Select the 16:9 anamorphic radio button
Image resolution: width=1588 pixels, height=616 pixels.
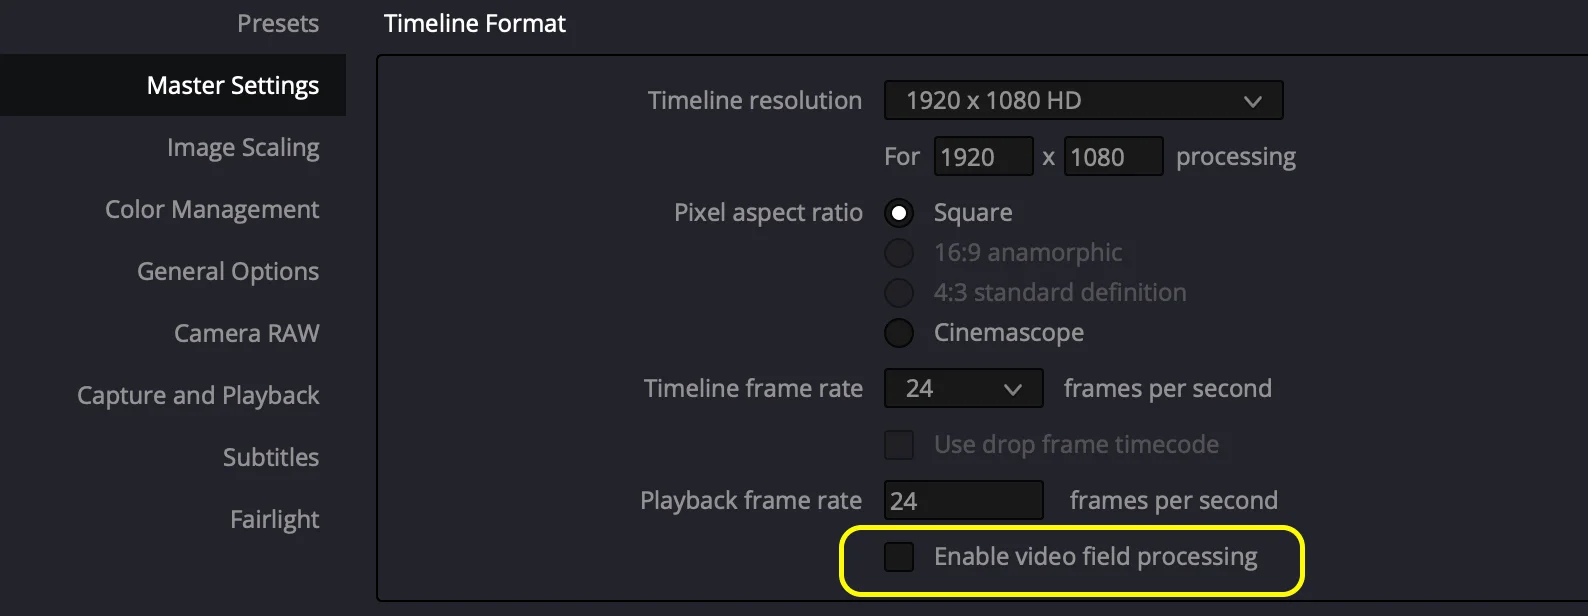[899, 253]
